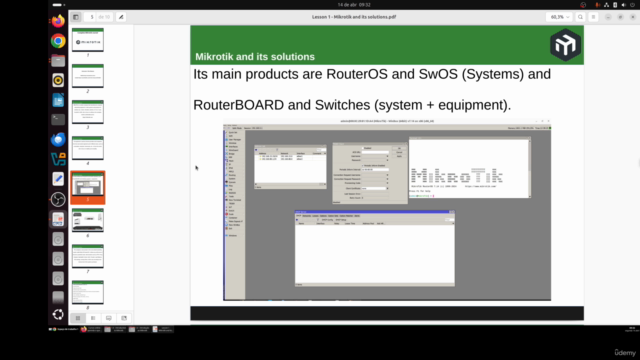The image size is (640, 360).
Task: Click the Activities indicator in top bar
Action: point(59,5)
